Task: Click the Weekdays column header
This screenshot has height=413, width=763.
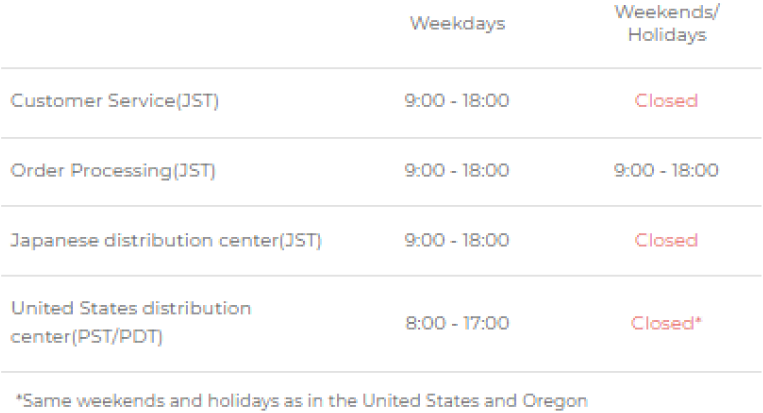Action: pyautogui.click(x=457, y=23)
